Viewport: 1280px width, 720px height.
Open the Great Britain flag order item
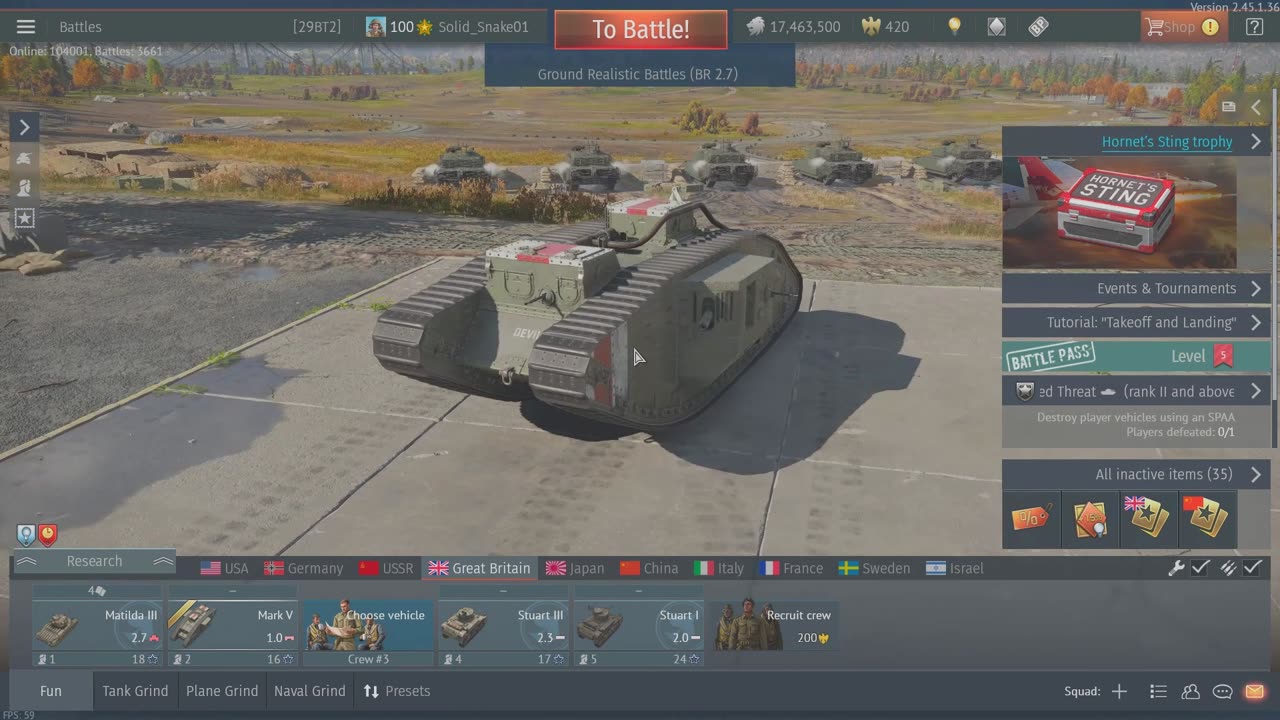tap(1149, 518)
